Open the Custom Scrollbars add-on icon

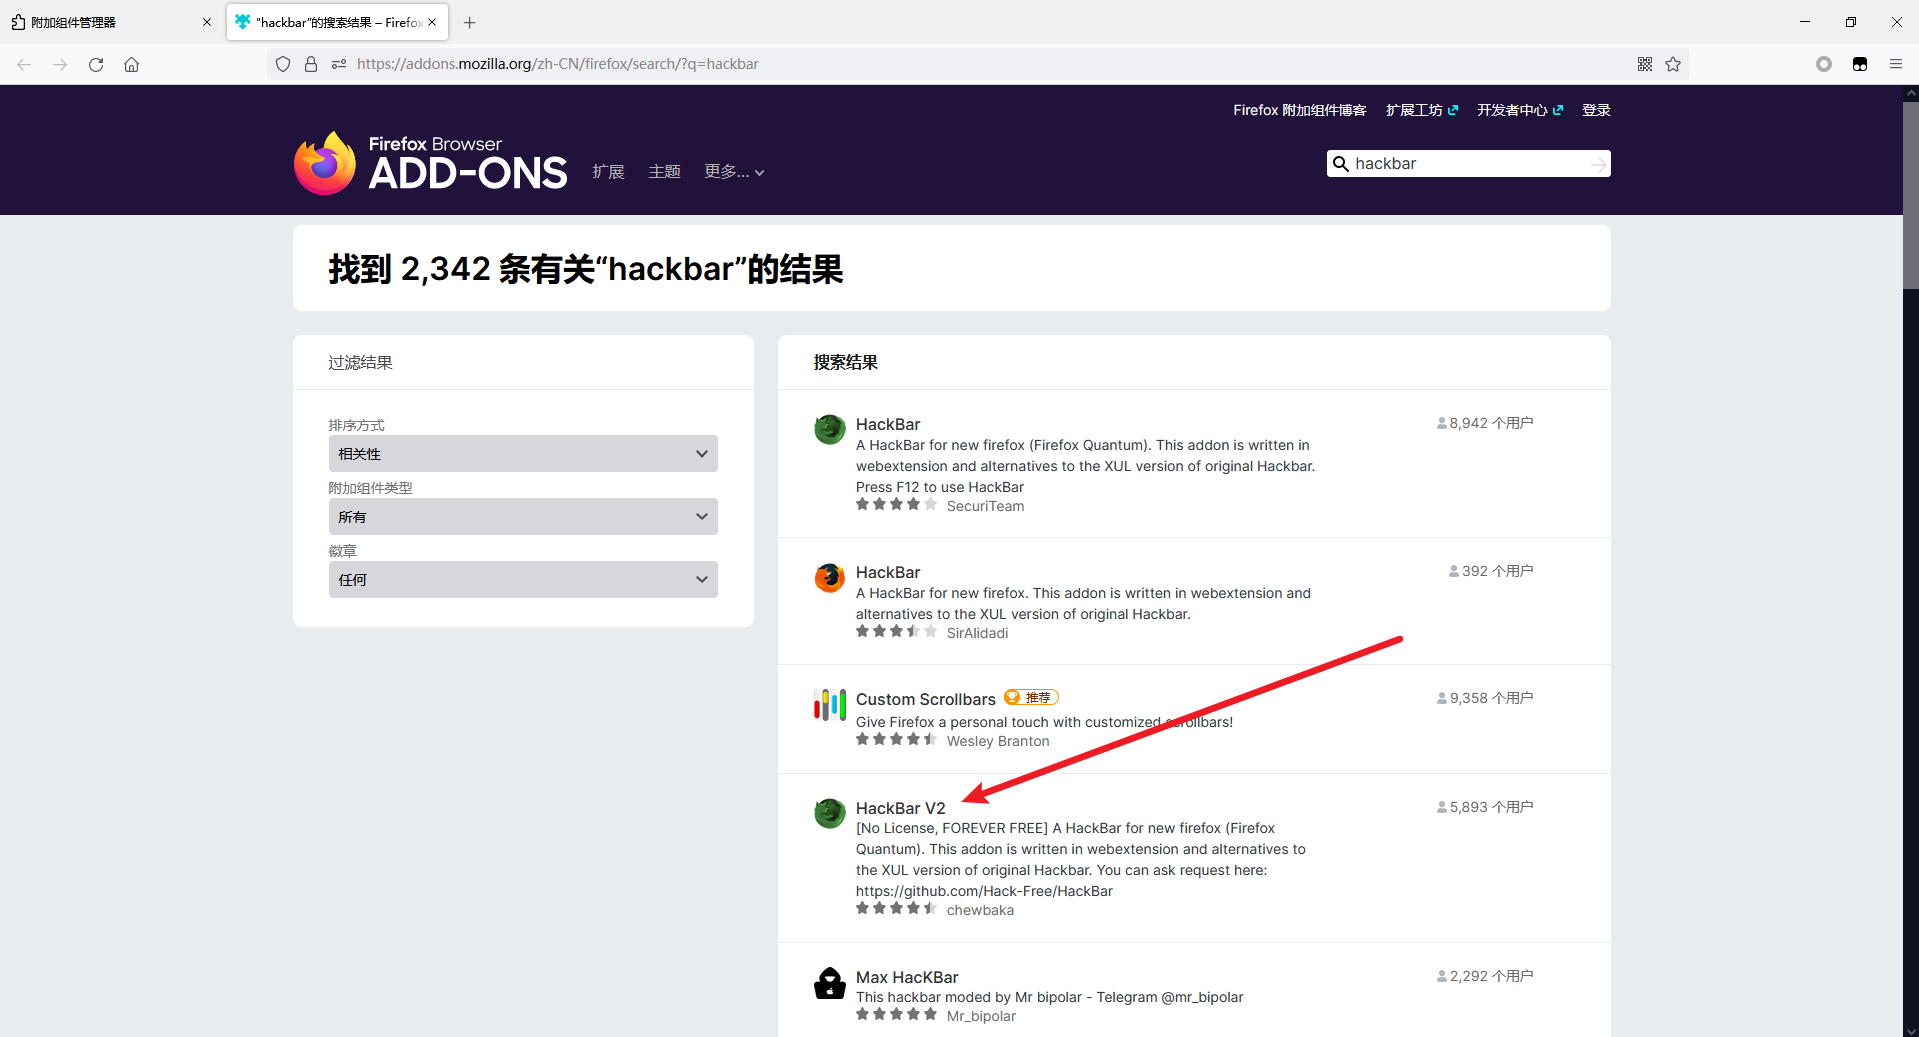click(830, 704)
